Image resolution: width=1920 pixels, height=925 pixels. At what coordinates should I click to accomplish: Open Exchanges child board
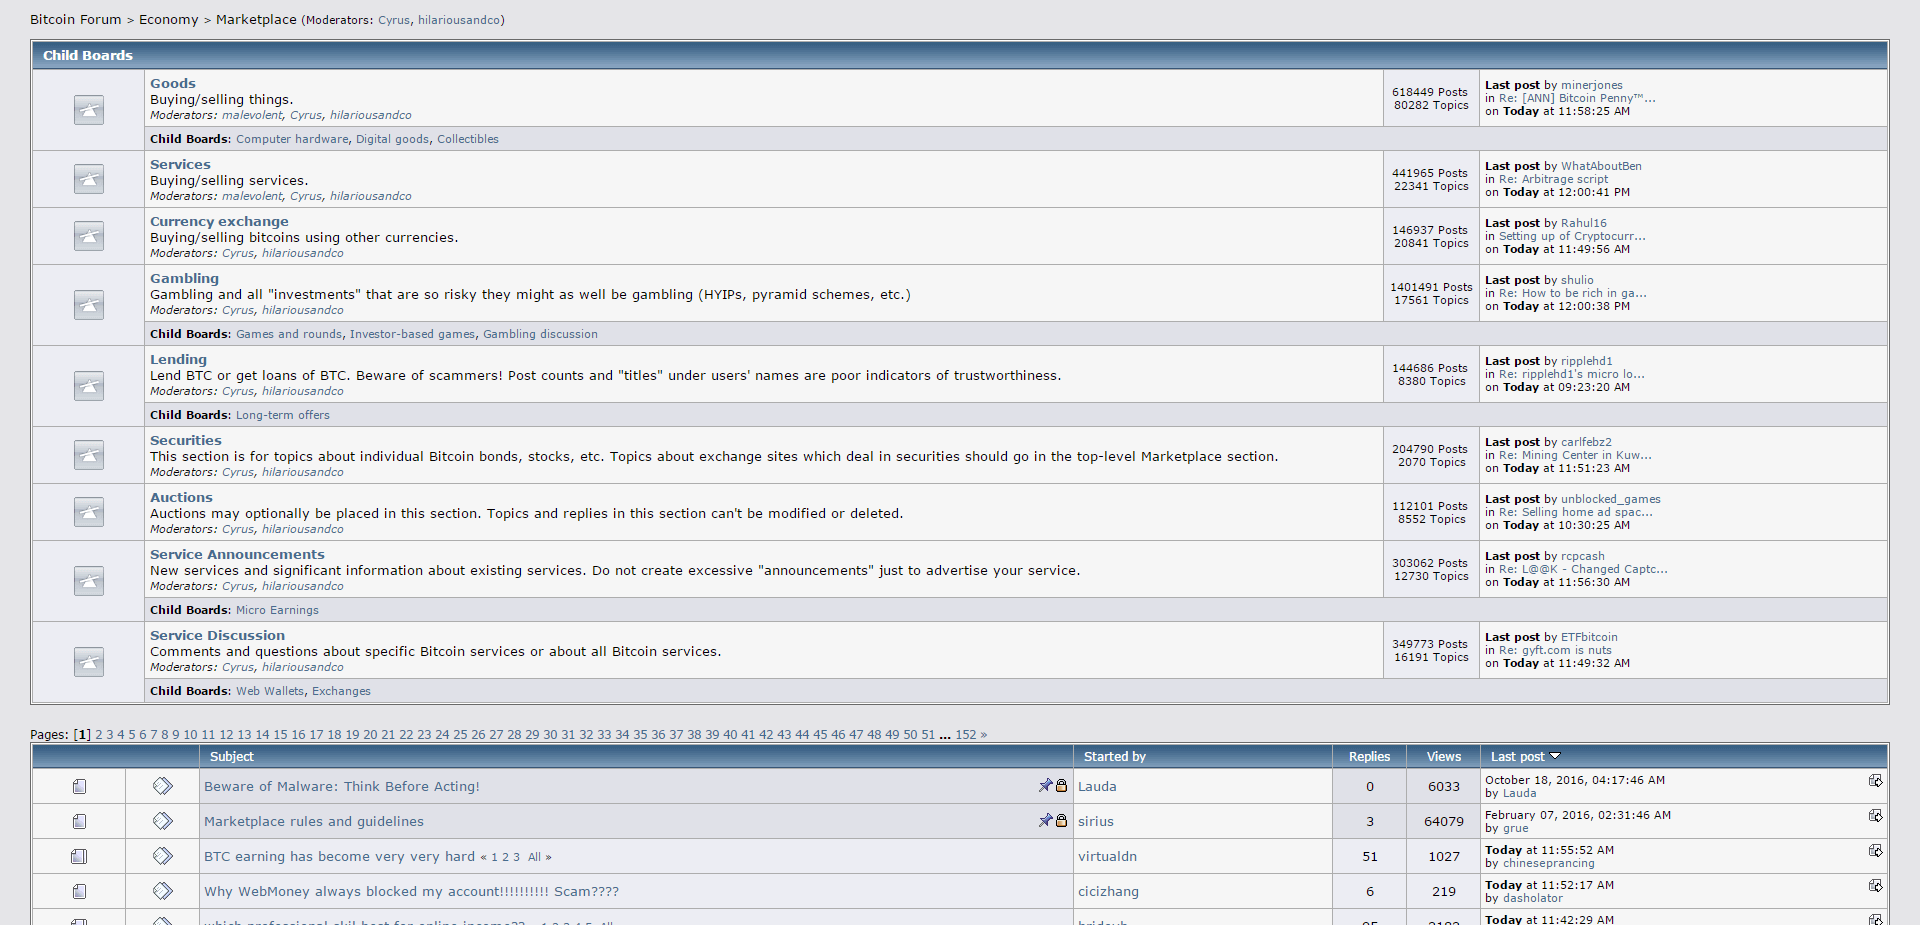pos(341,691)
